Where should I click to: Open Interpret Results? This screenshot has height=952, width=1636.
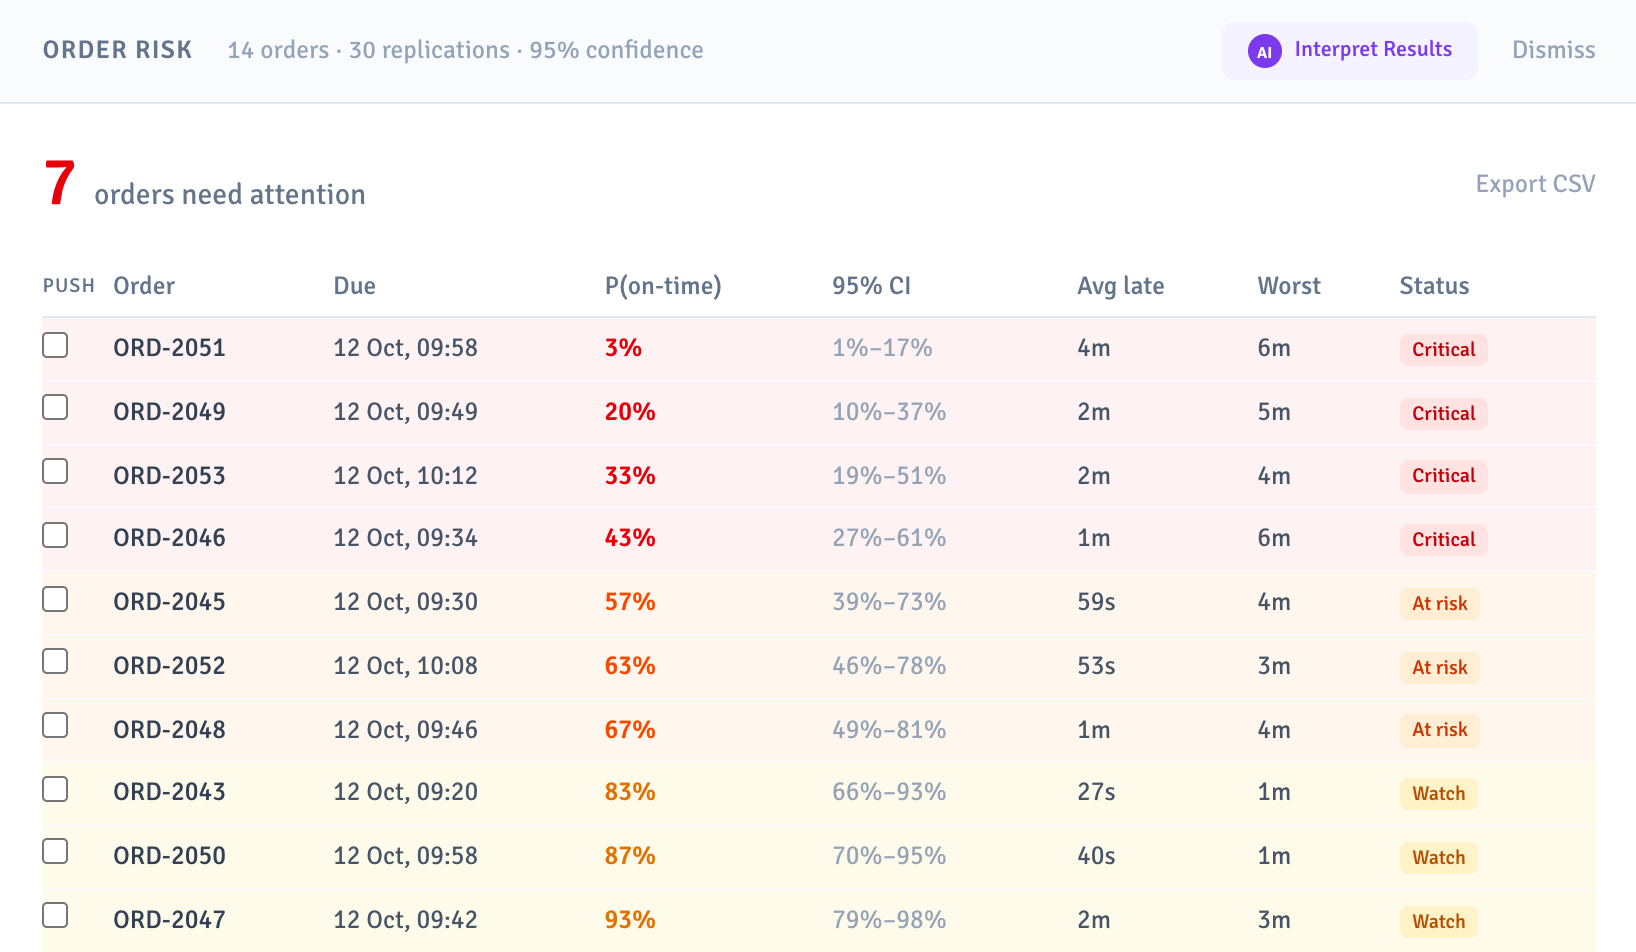coord(1349,51)
